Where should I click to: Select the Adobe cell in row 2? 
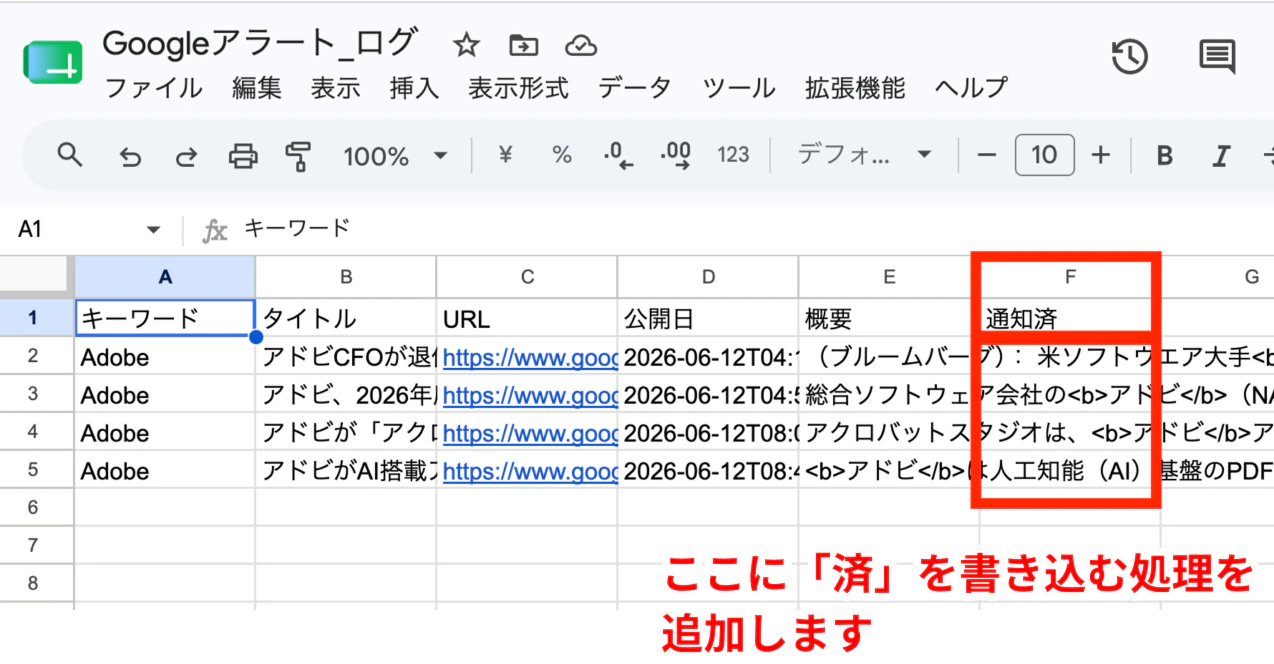[x=165, y=357]
